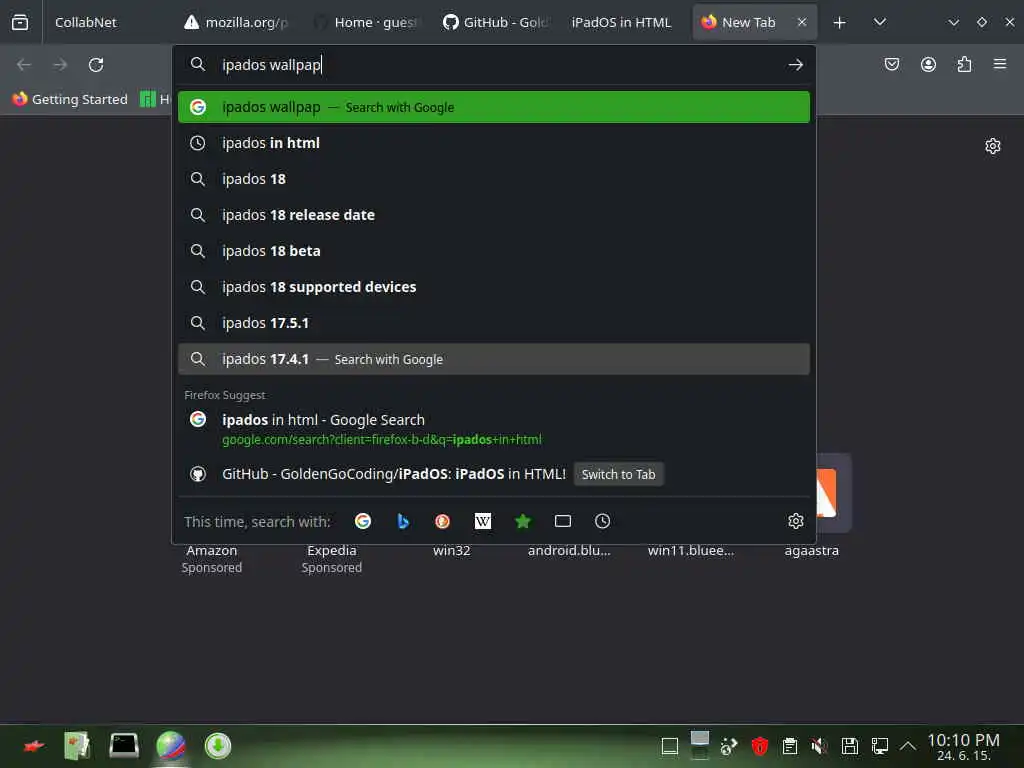Search only in Bookmarks star icon
The image size is (1024, 768).
coord(523,521)
